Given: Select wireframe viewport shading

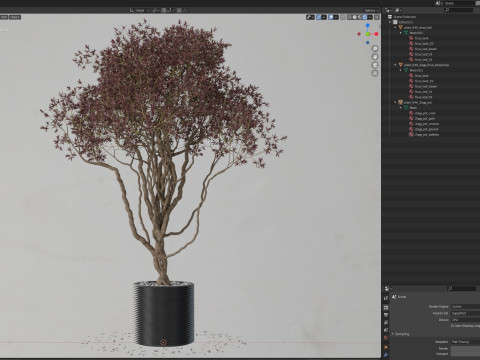Looking at the screenshot, I should point(350,17).
